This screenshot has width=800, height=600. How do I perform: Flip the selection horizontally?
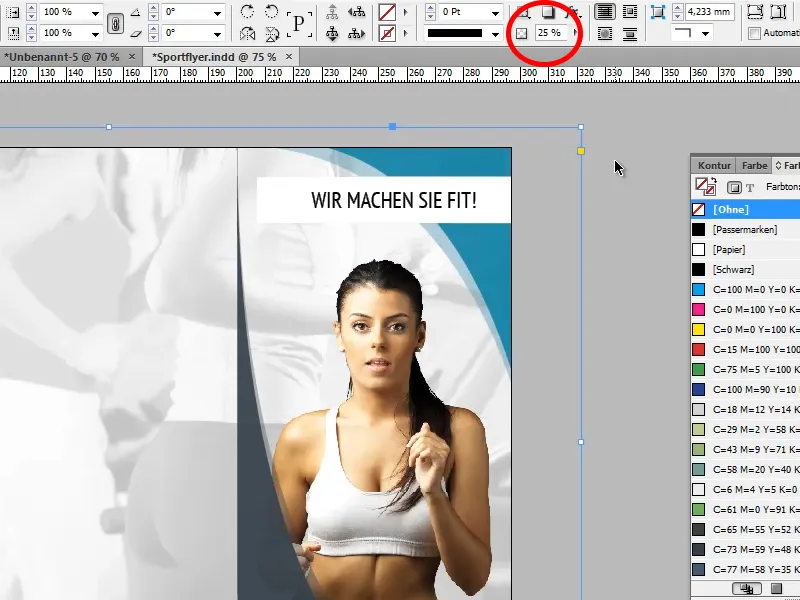click(x=247, y=34)
